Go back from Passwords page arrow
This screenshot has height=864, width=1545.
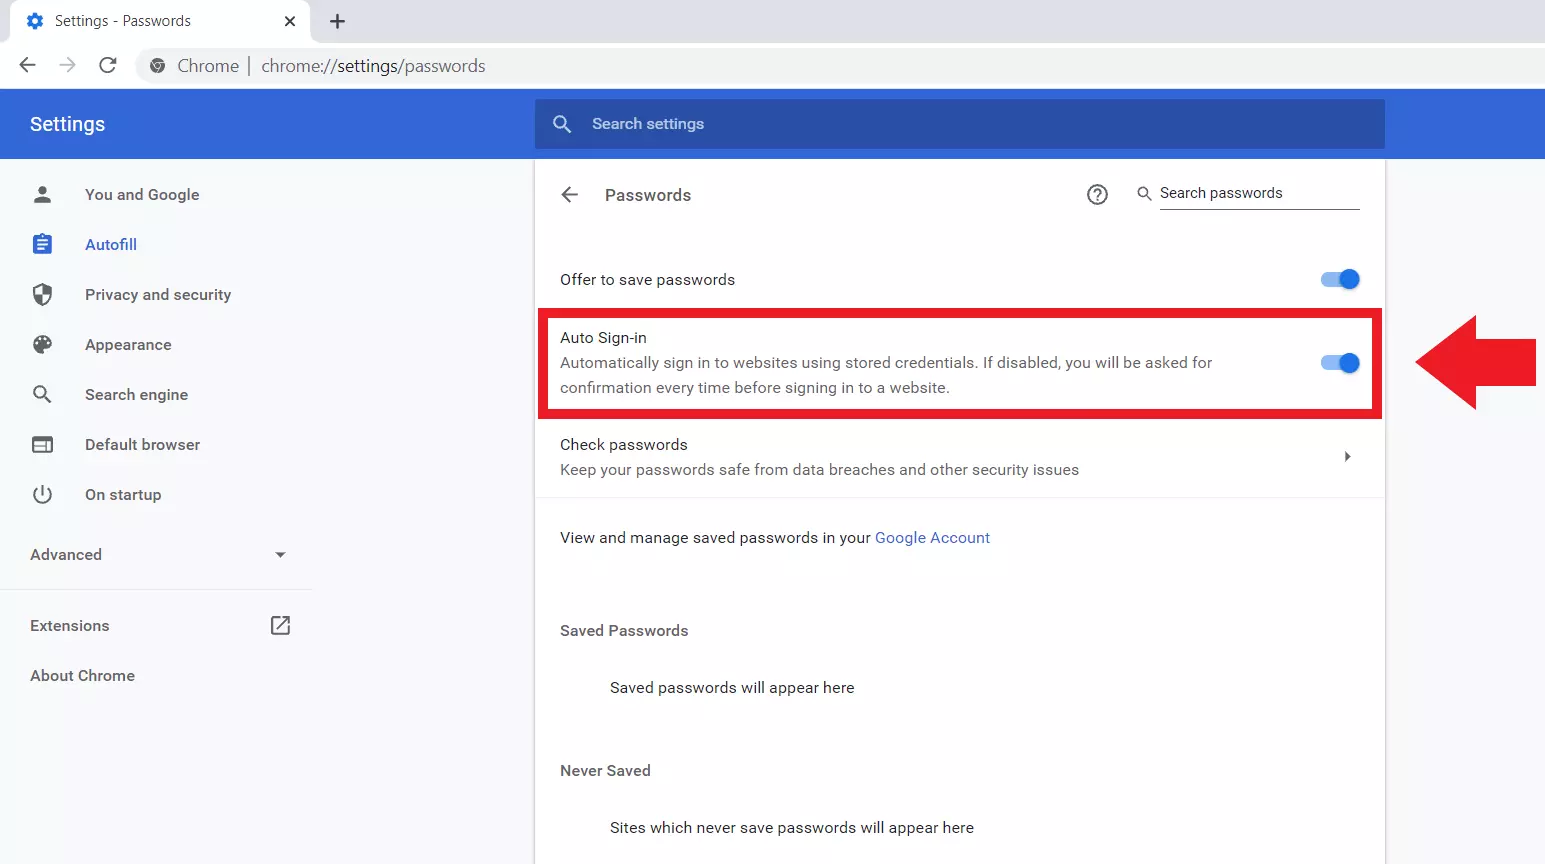coord(570,195)
